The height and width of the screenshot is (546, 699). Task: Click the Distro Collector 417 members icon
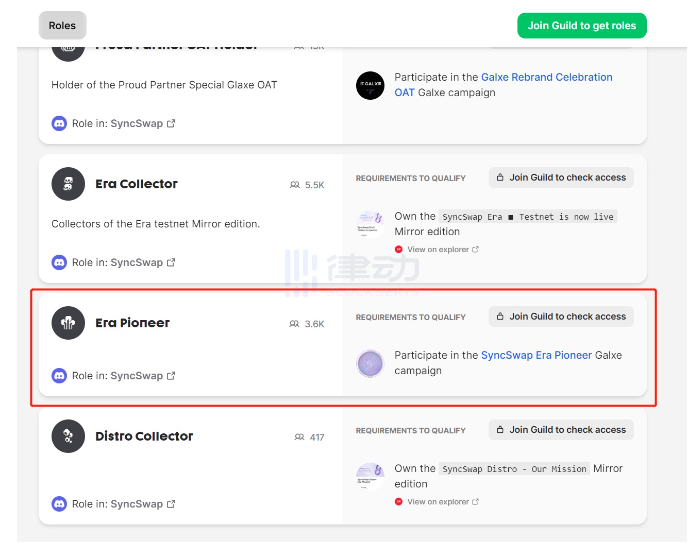(300, 437)
